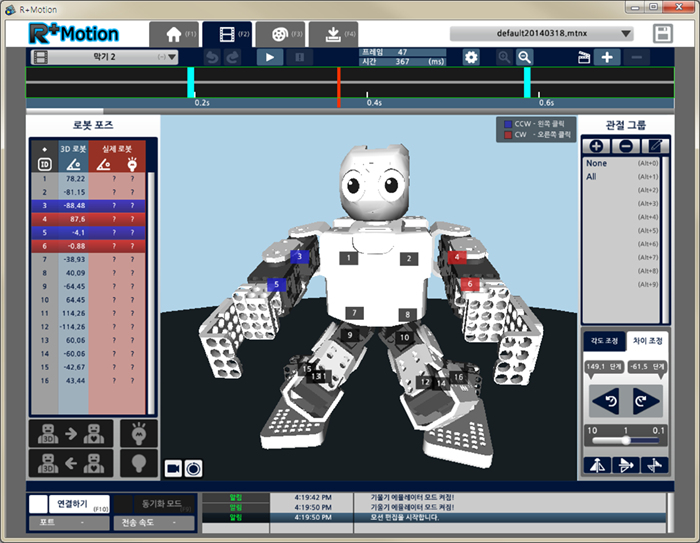Toggle the camera view icon in viewport
This screenshot has width=700, height=543.
tap(173, 467)
